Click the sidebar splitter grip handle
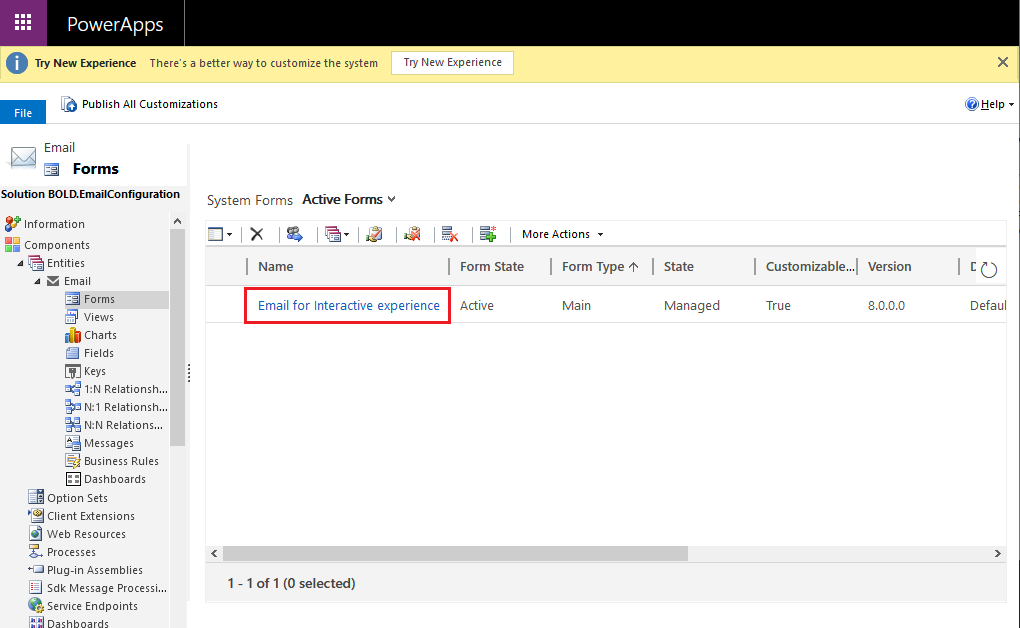 point(189,373)
